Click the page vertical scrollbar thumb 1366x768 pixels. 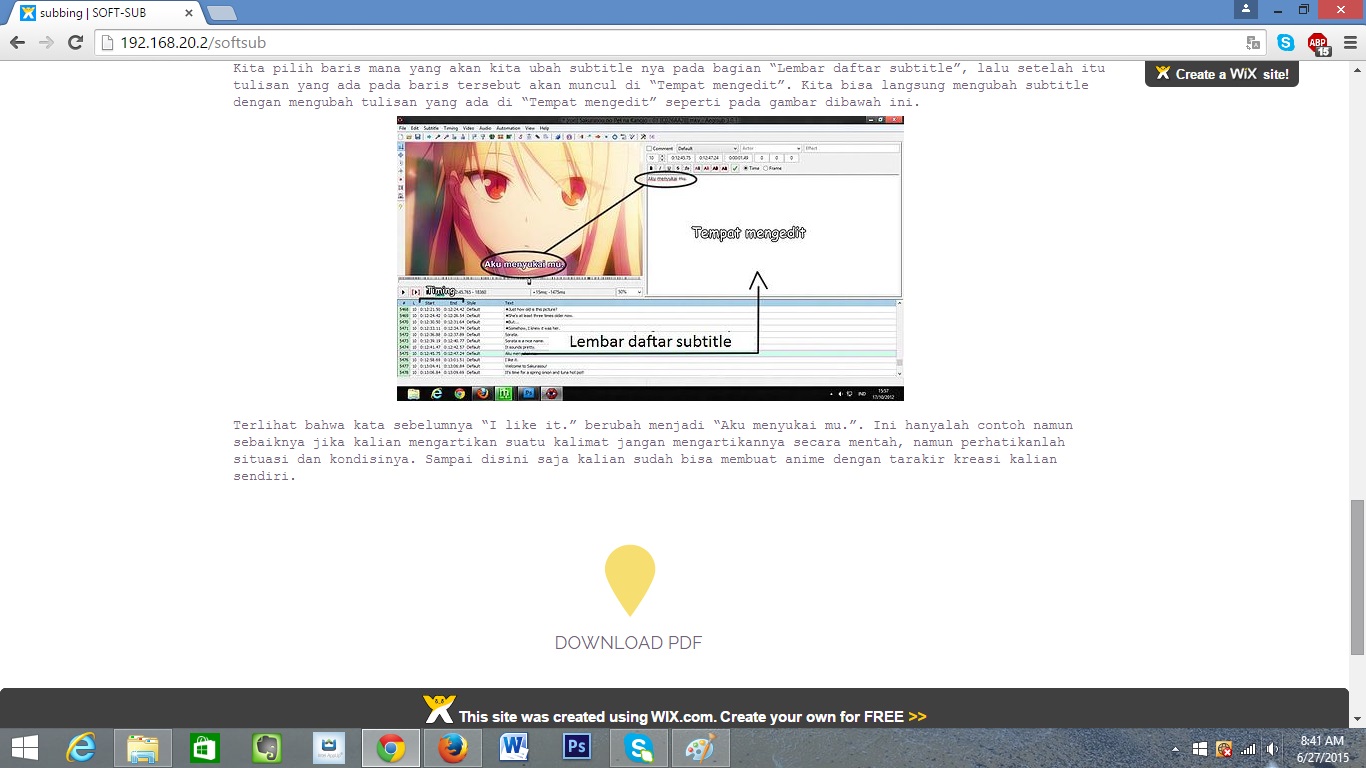tap(1357, 577)
